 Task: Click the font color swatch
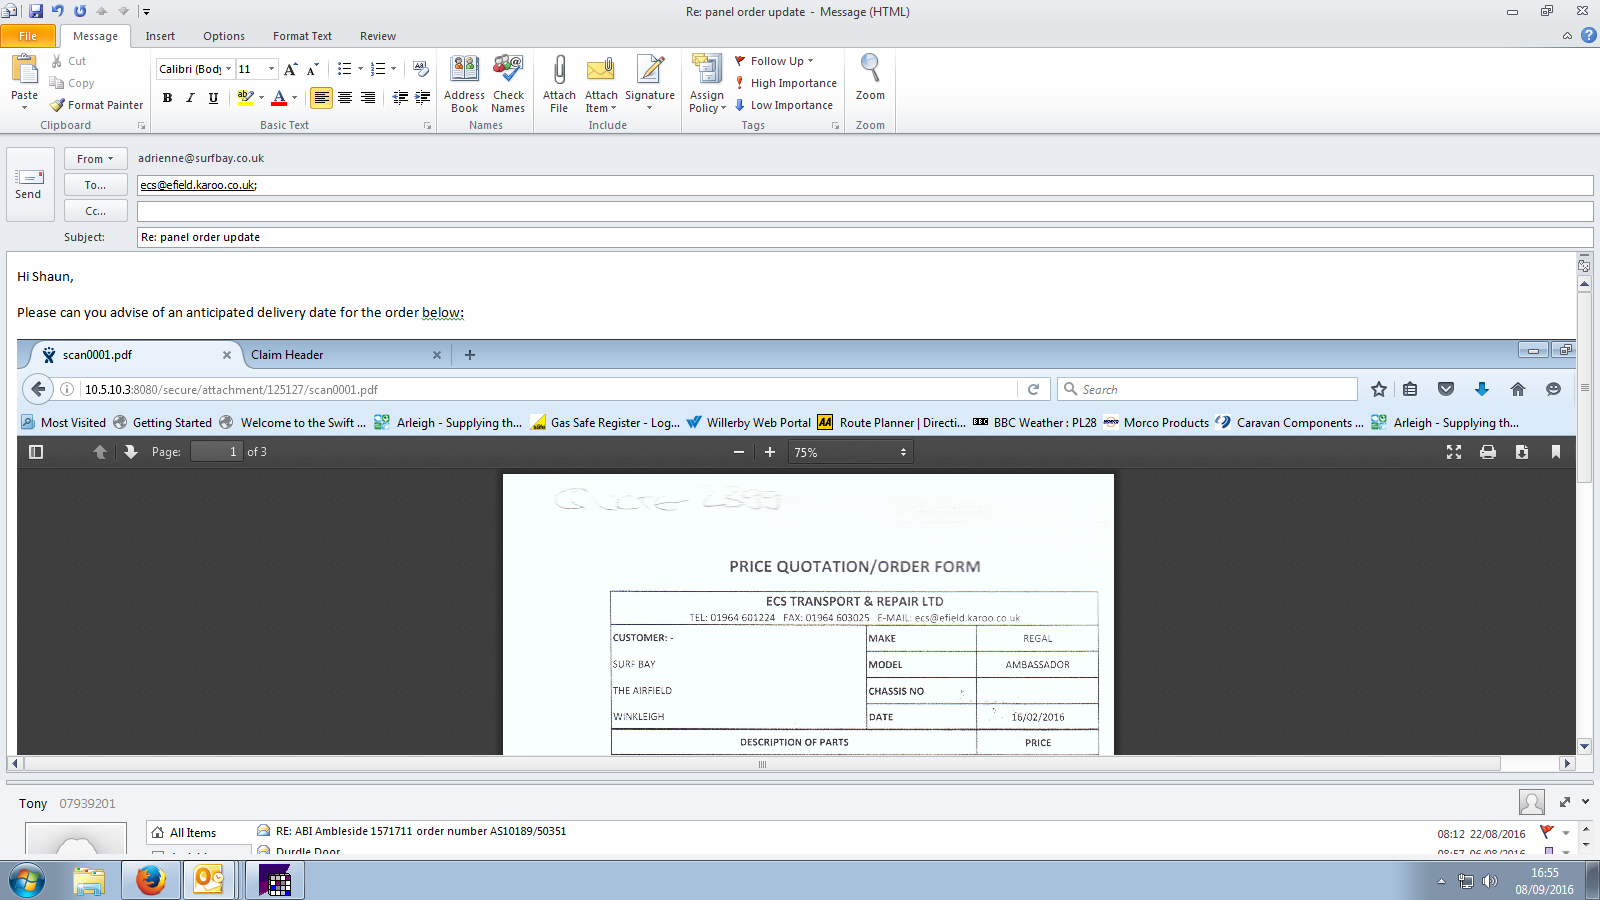point(279,98)
